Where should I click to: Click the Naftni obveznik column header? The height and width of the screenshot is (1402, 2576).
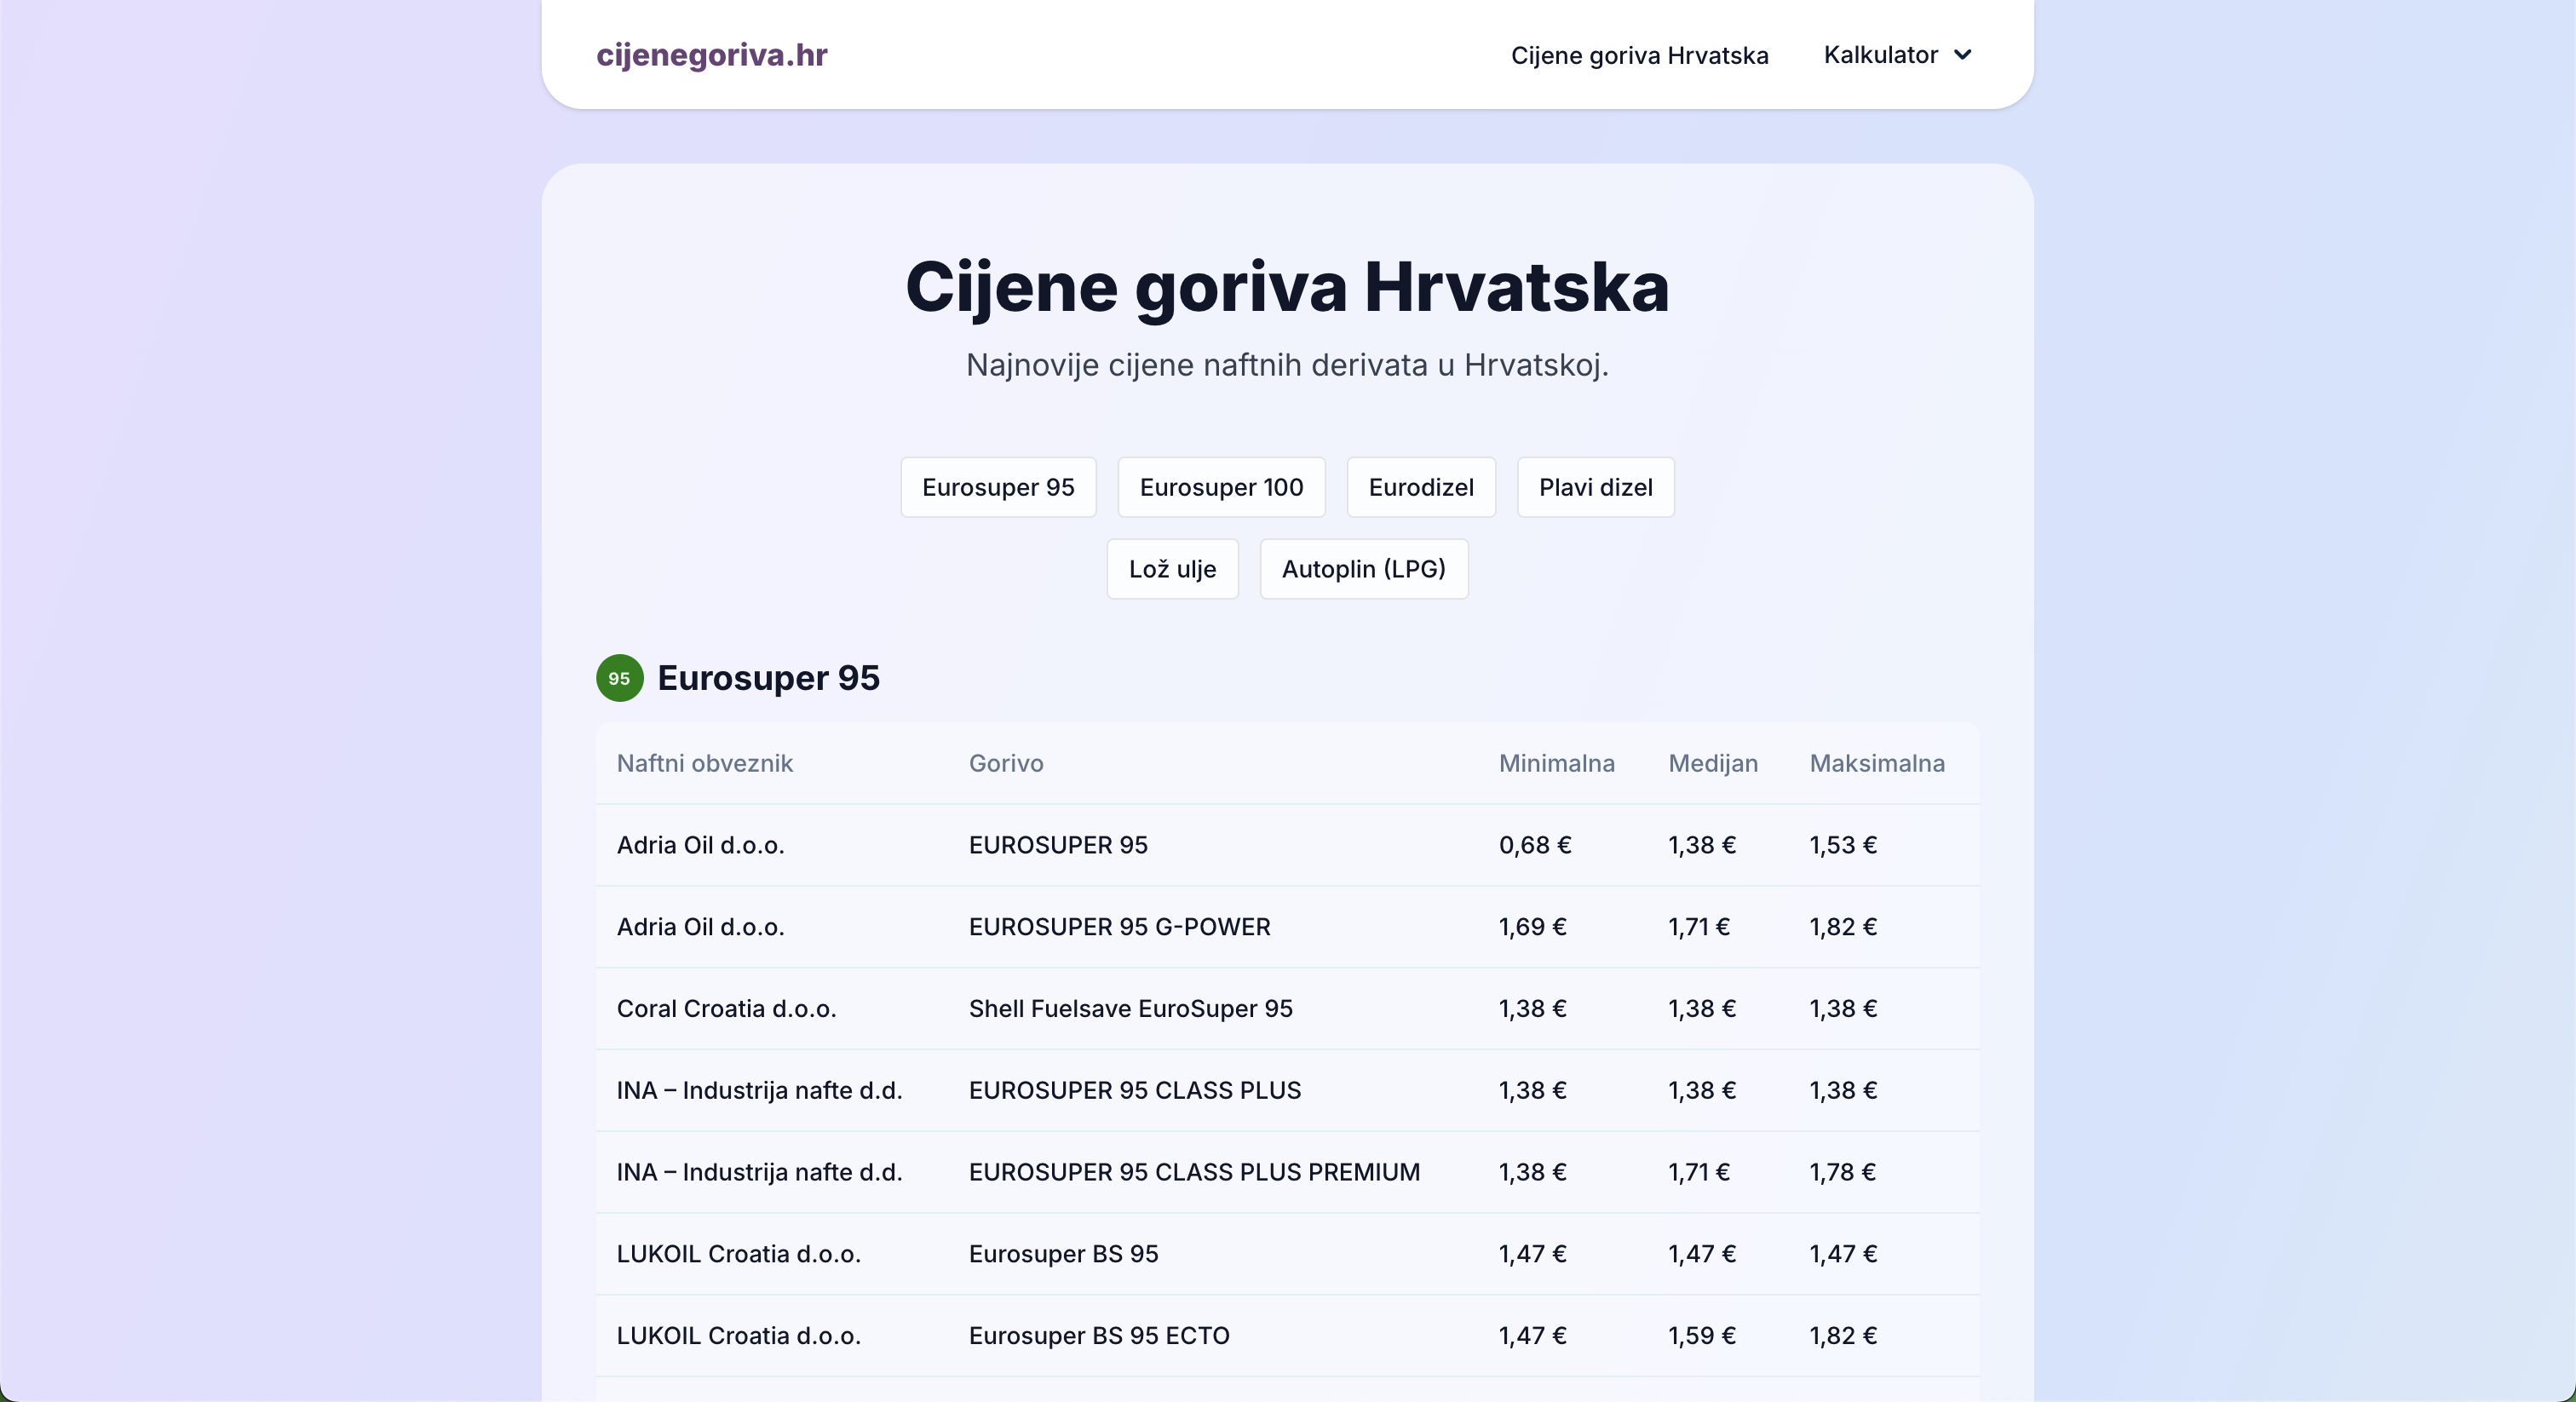[704, 763]
